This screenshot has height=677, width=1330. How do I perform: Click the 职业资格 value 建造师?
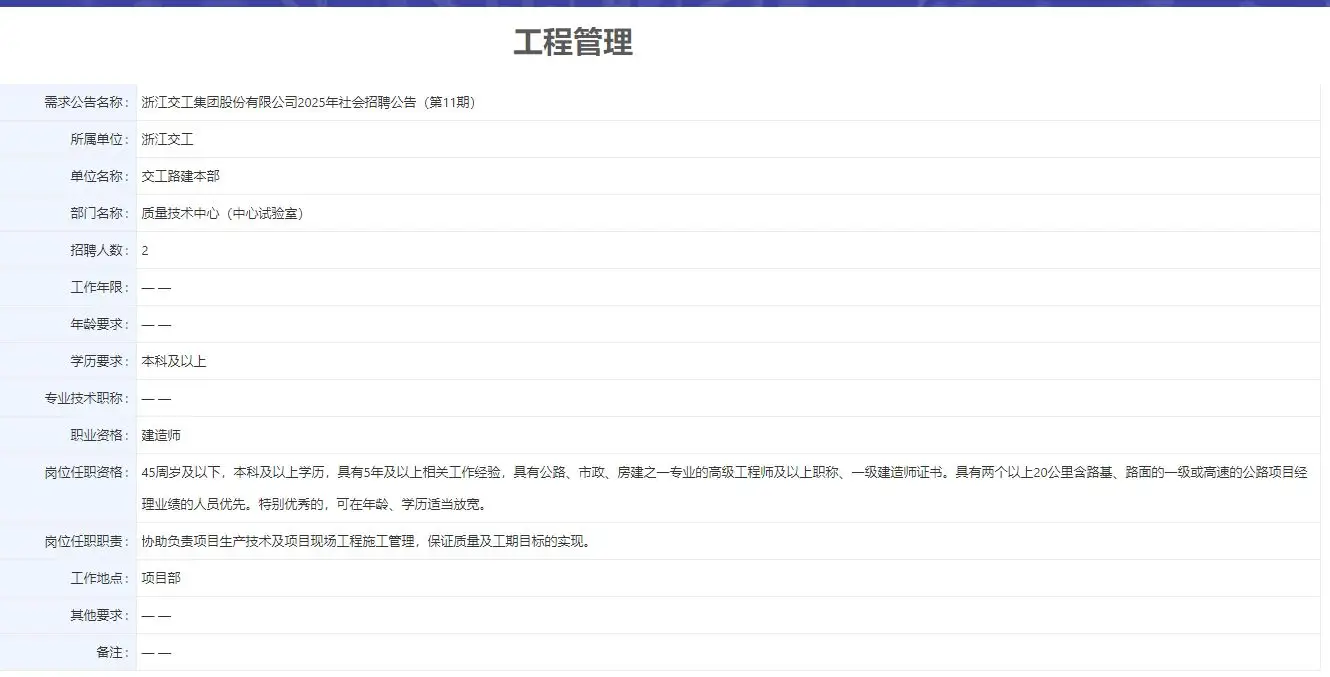coord(161,435)
